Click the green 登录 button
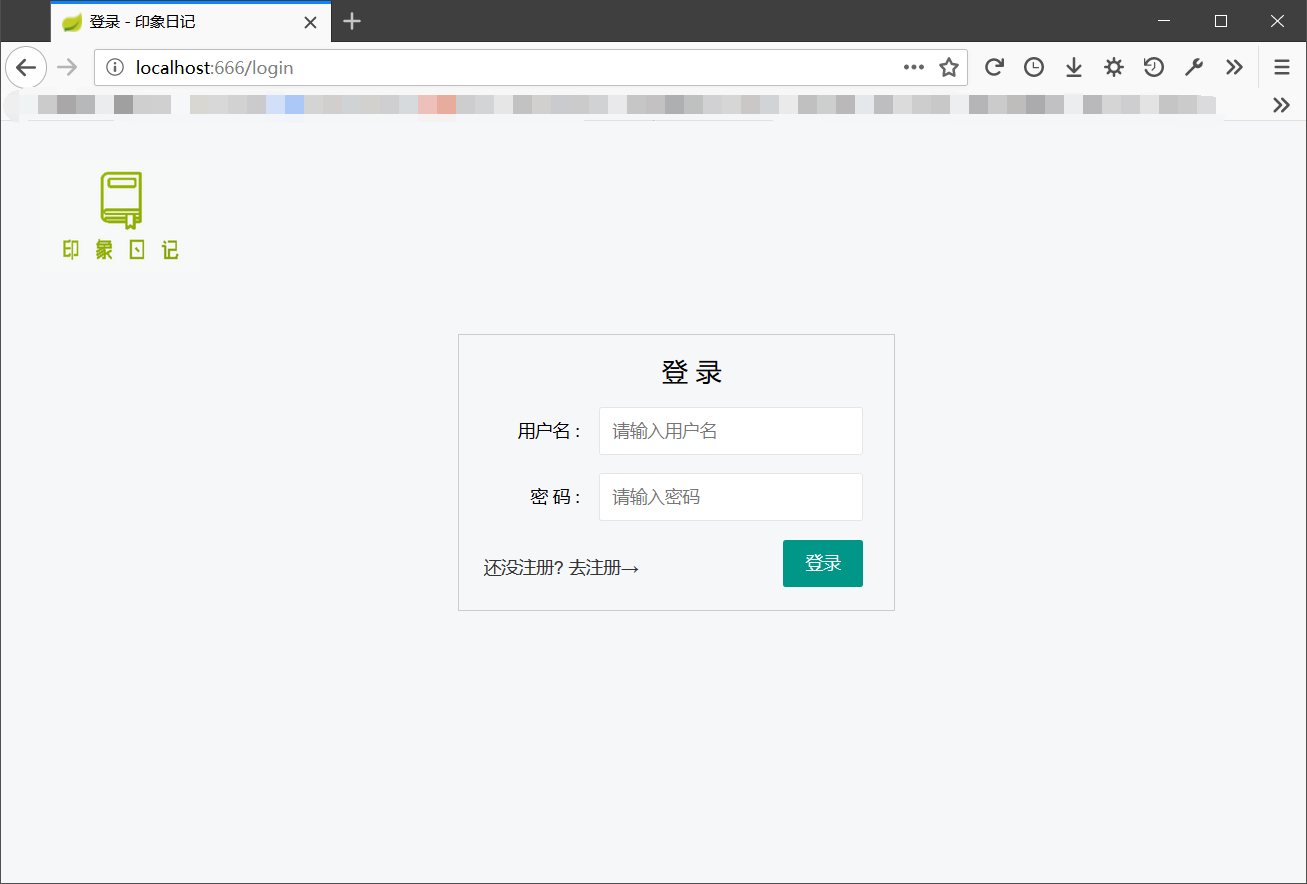 tap(822, 563)
